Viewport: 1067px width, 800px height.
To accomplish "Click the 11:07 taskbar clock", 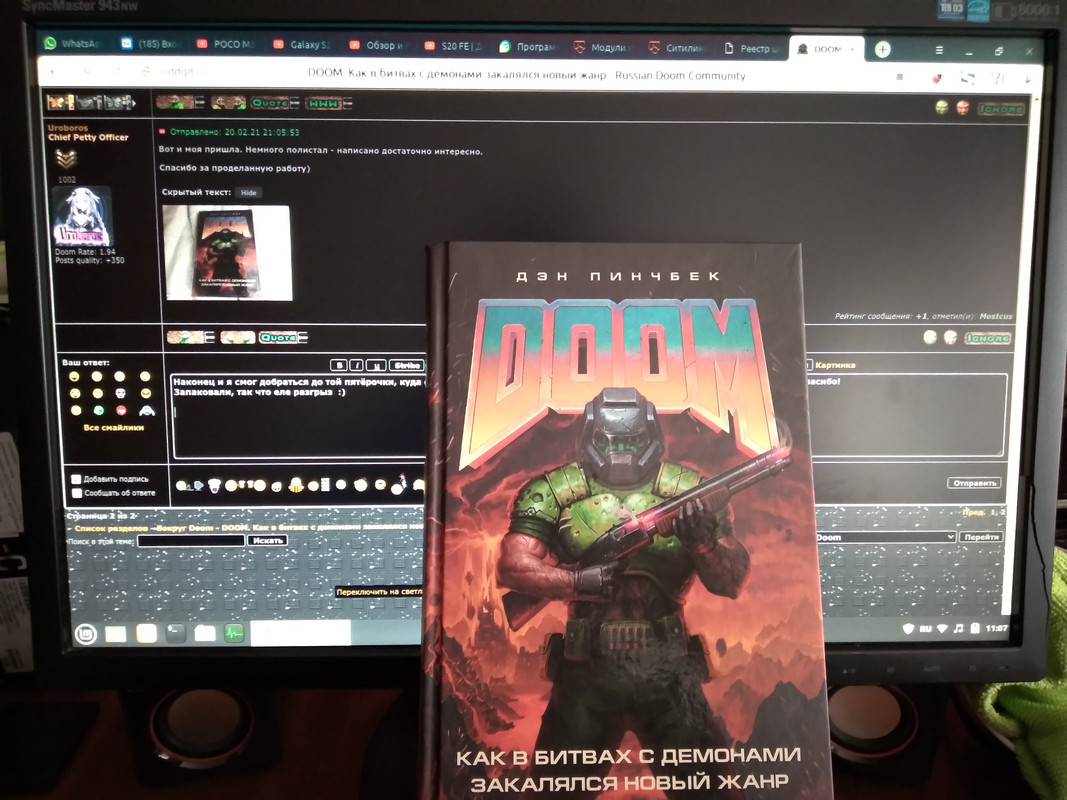I will coord(996,628).
